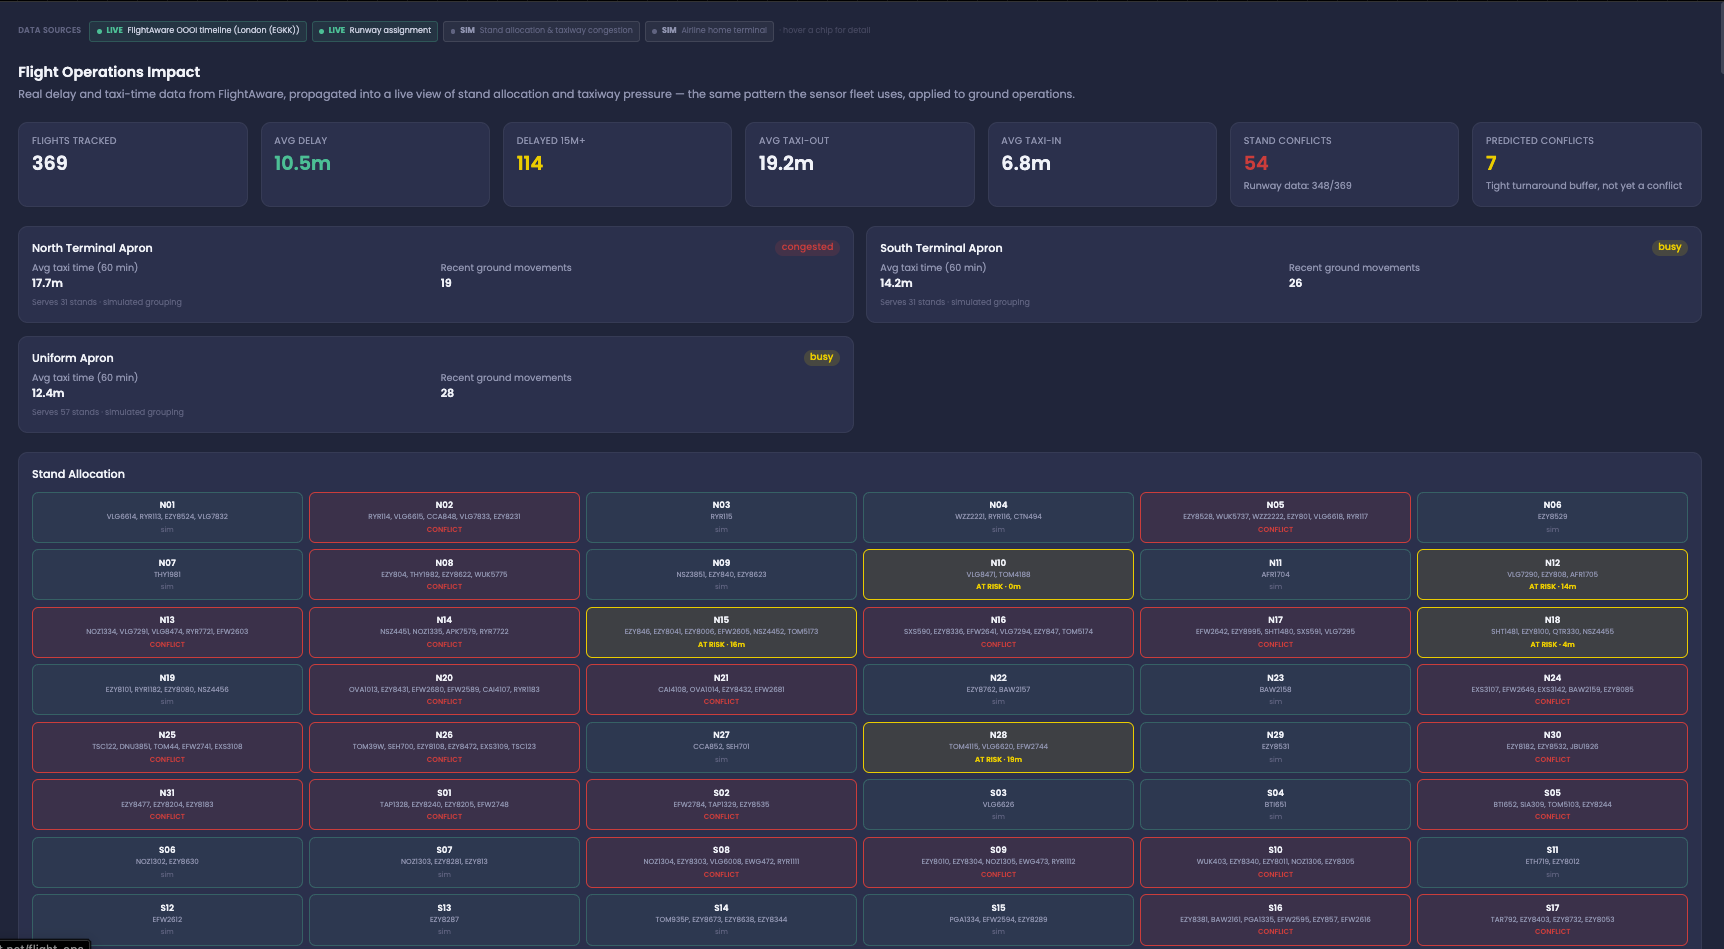Select the SIM Stand allocation & taxiway congestion chip
The image size is (1724, 949).
541,31
